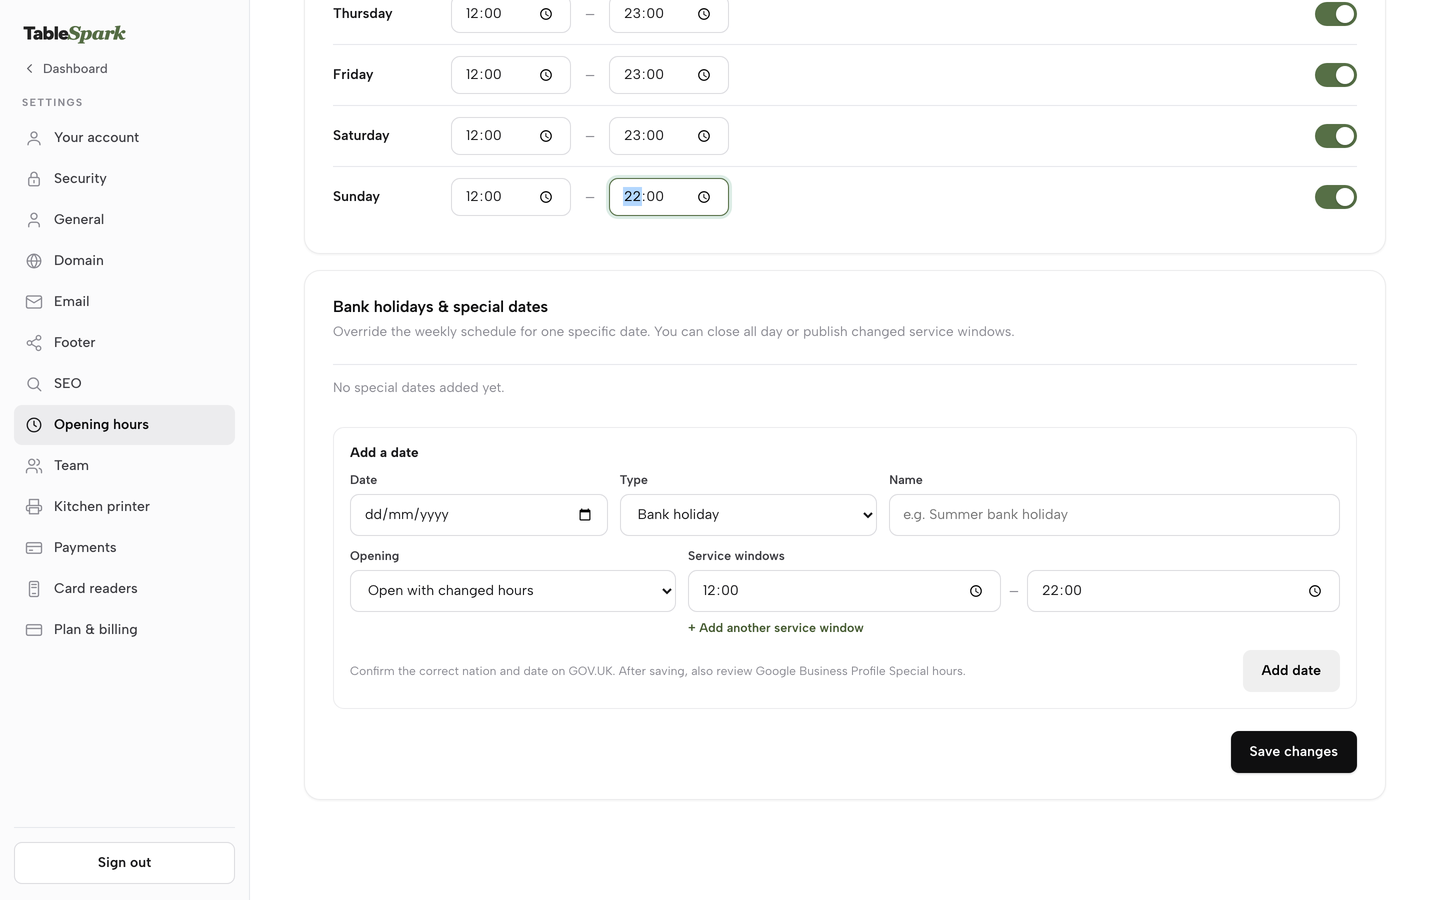Click the Friday opening time clock icon

[546, 75]
